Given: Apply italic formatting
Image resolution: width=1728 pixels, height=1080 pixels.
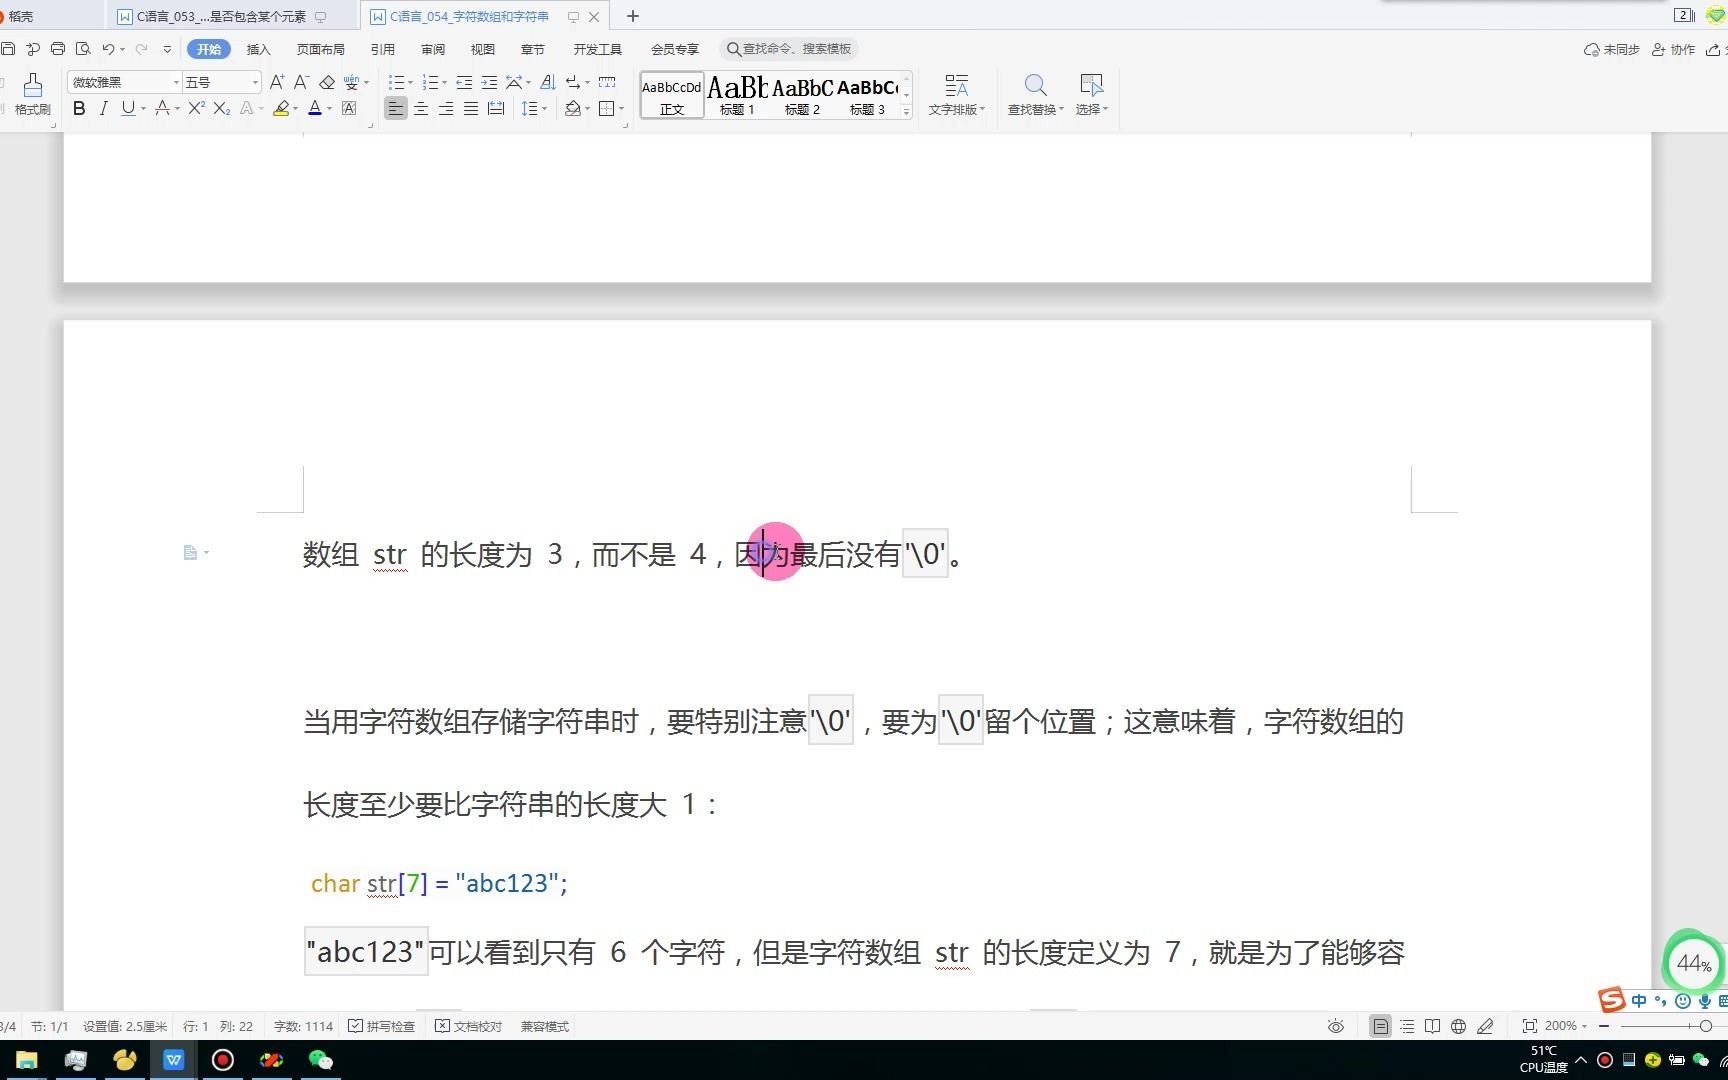Looking at the screenshot, I should click(x=103, y=109).
